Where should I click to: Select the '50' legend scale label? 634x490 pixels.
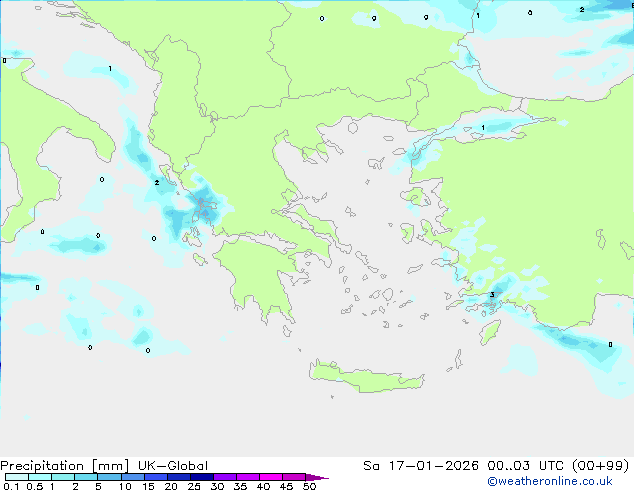pyautogui.click(x=310, y=486)
